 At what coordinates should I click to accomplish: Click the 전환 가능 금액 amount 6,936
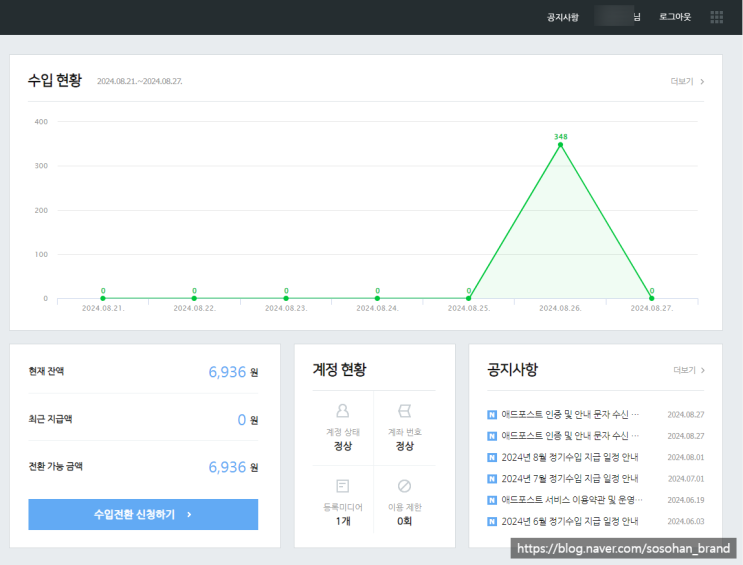227,467
